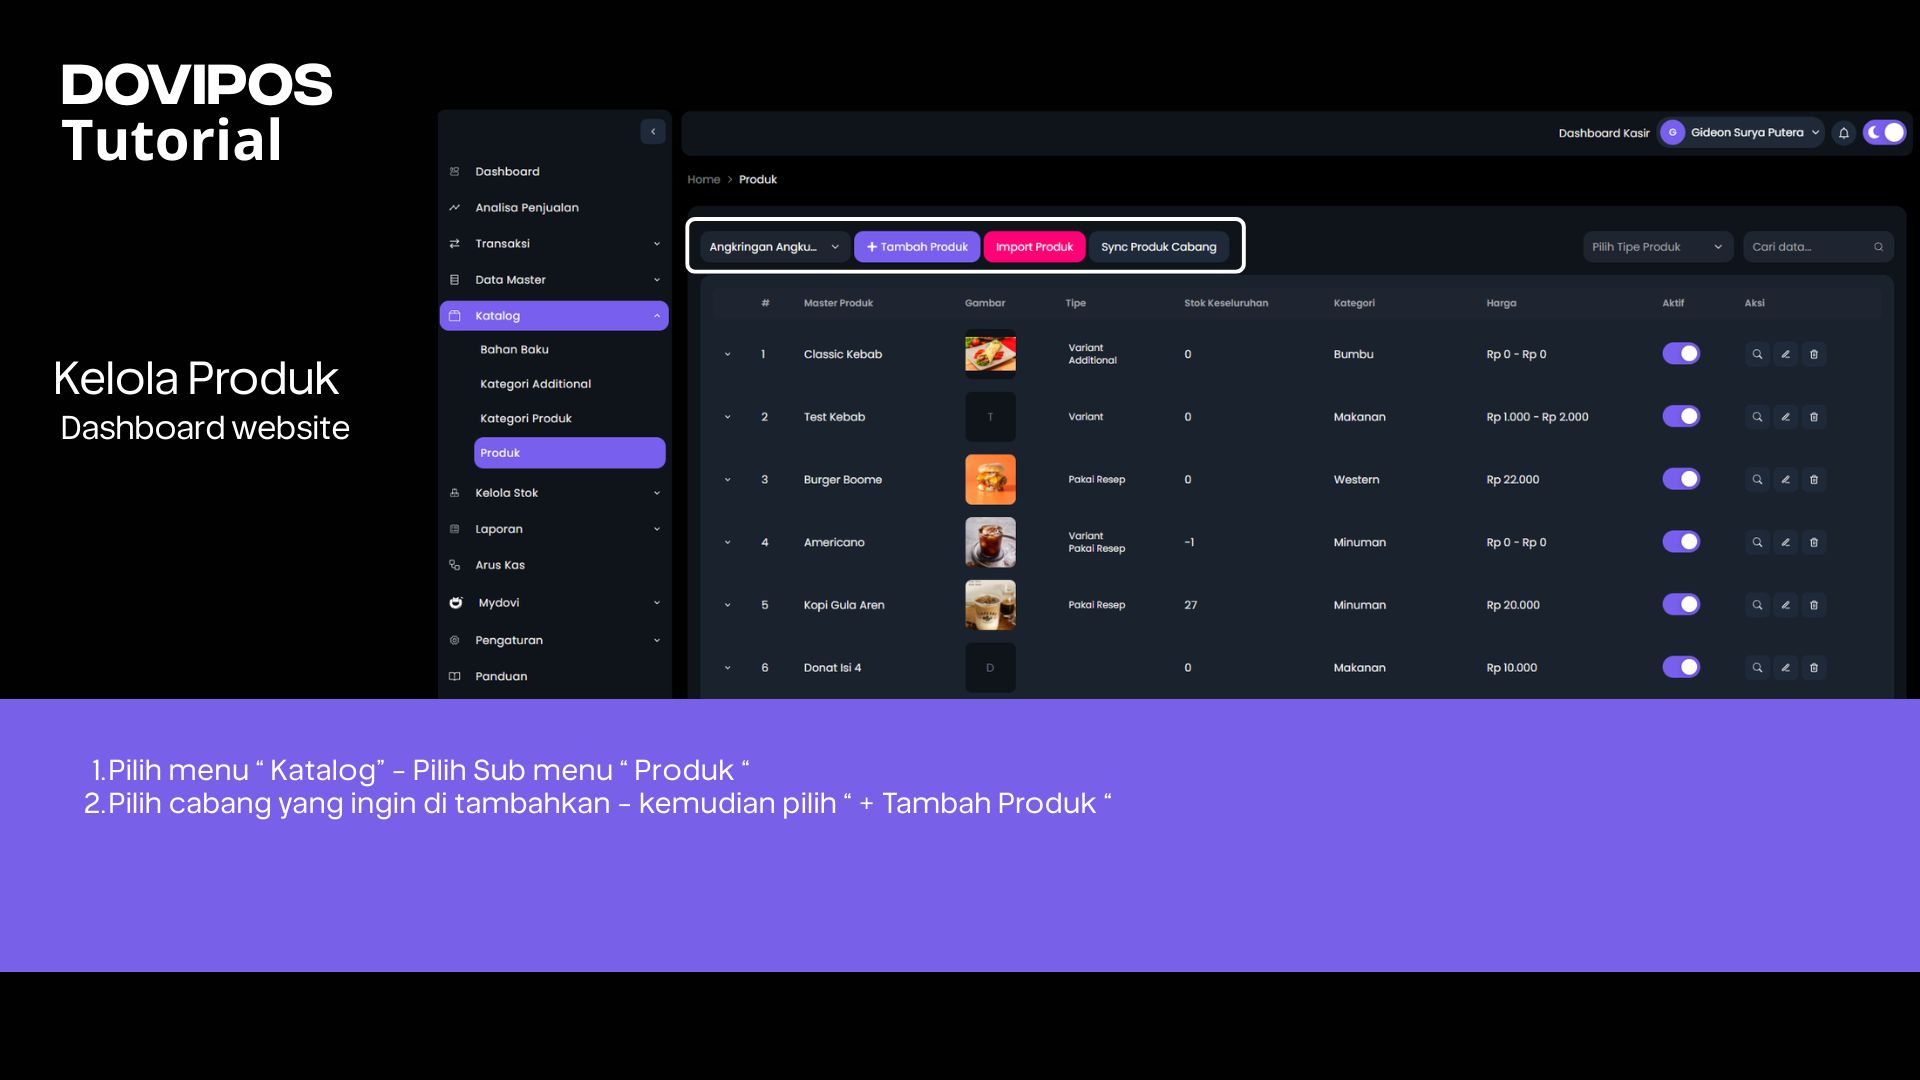The width and height of the screenshot is (1920, 1080).
Task: Open the Angkringan branch dropdown
Action: click(774, 247)
